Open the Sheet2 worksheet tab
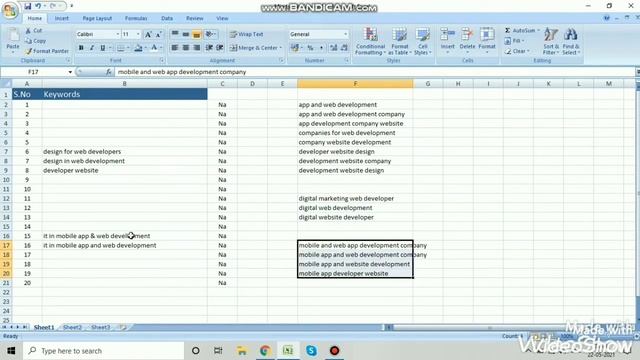The width and height of the screenshot is (640, 360). [x=72, y=327]
